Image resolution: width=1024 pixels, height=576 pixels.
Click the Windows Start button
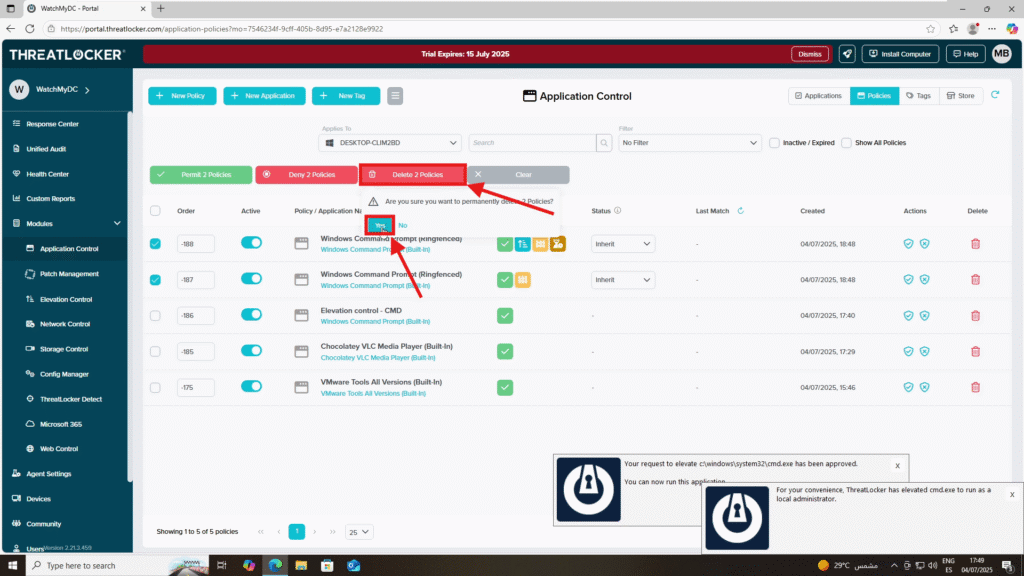pyautogui.click(x=12, y=566)
